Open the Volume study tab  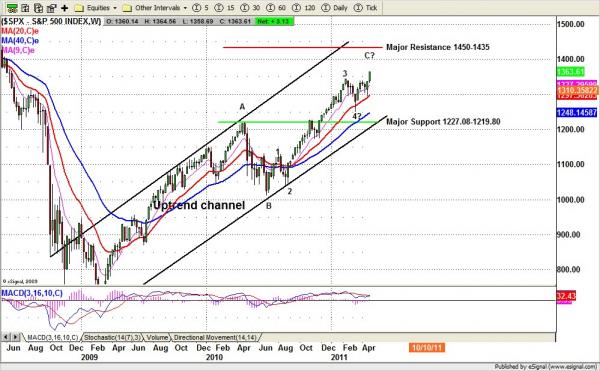[157, 337]
